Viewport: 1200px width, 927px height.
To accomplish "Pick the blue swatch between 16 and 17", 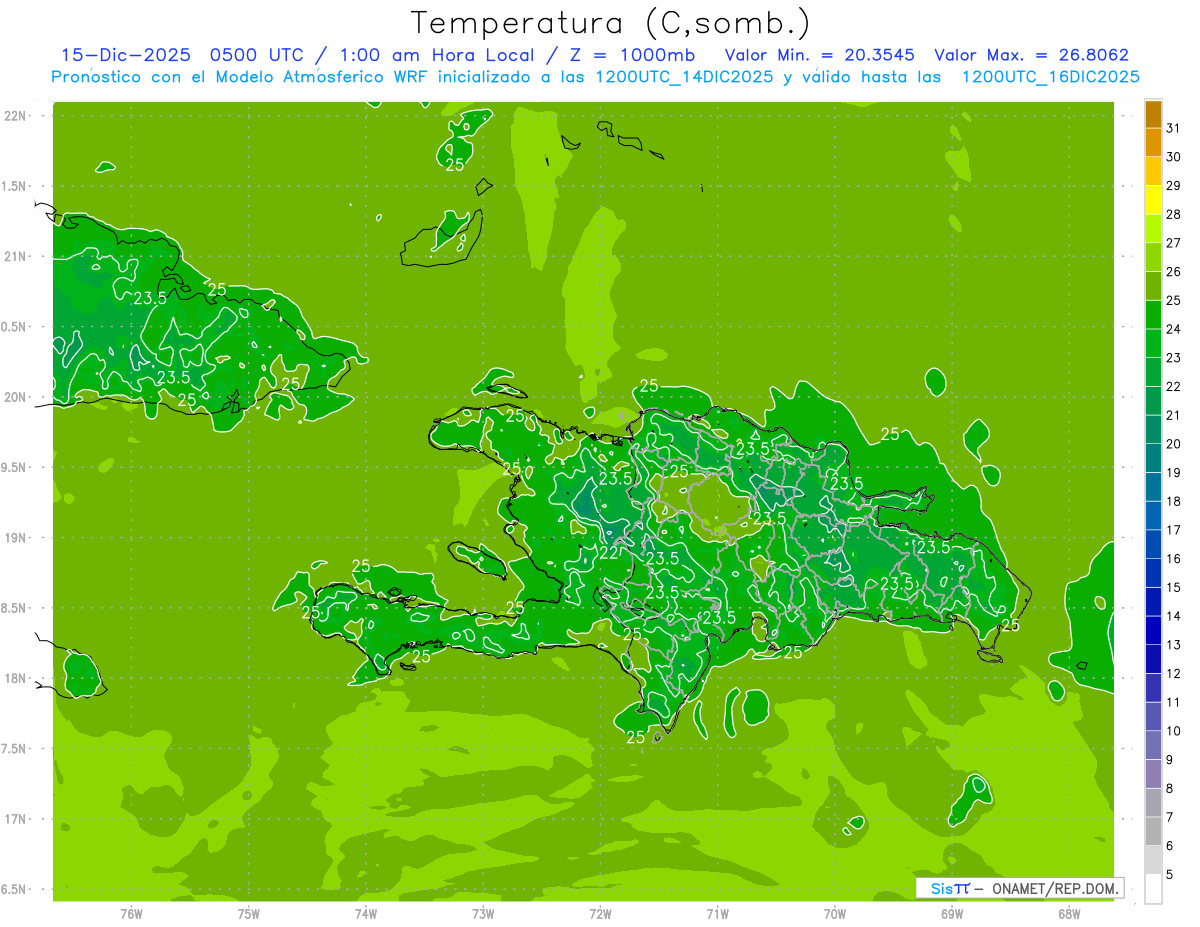I will coord(1153,545).
